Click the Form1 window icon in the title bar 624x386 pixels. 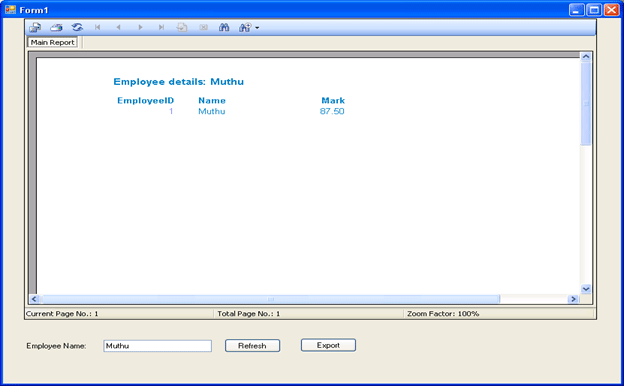10,10
